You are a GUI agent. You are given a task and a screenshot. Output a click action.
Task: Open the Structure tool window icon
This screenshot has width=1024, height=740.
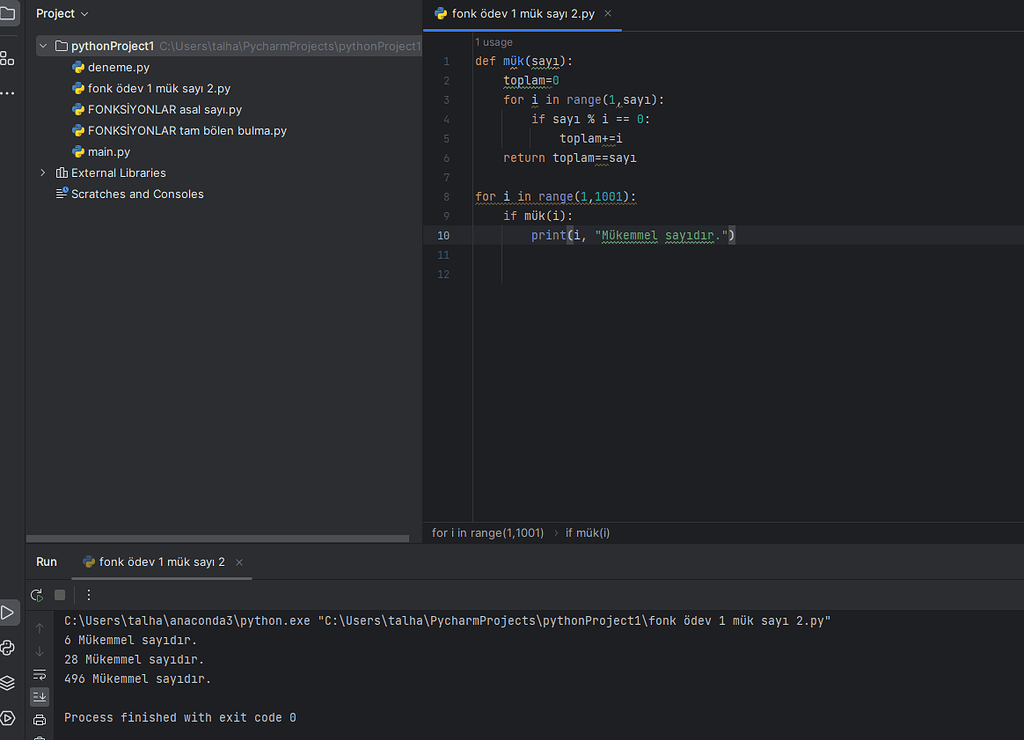click(7, 58)
